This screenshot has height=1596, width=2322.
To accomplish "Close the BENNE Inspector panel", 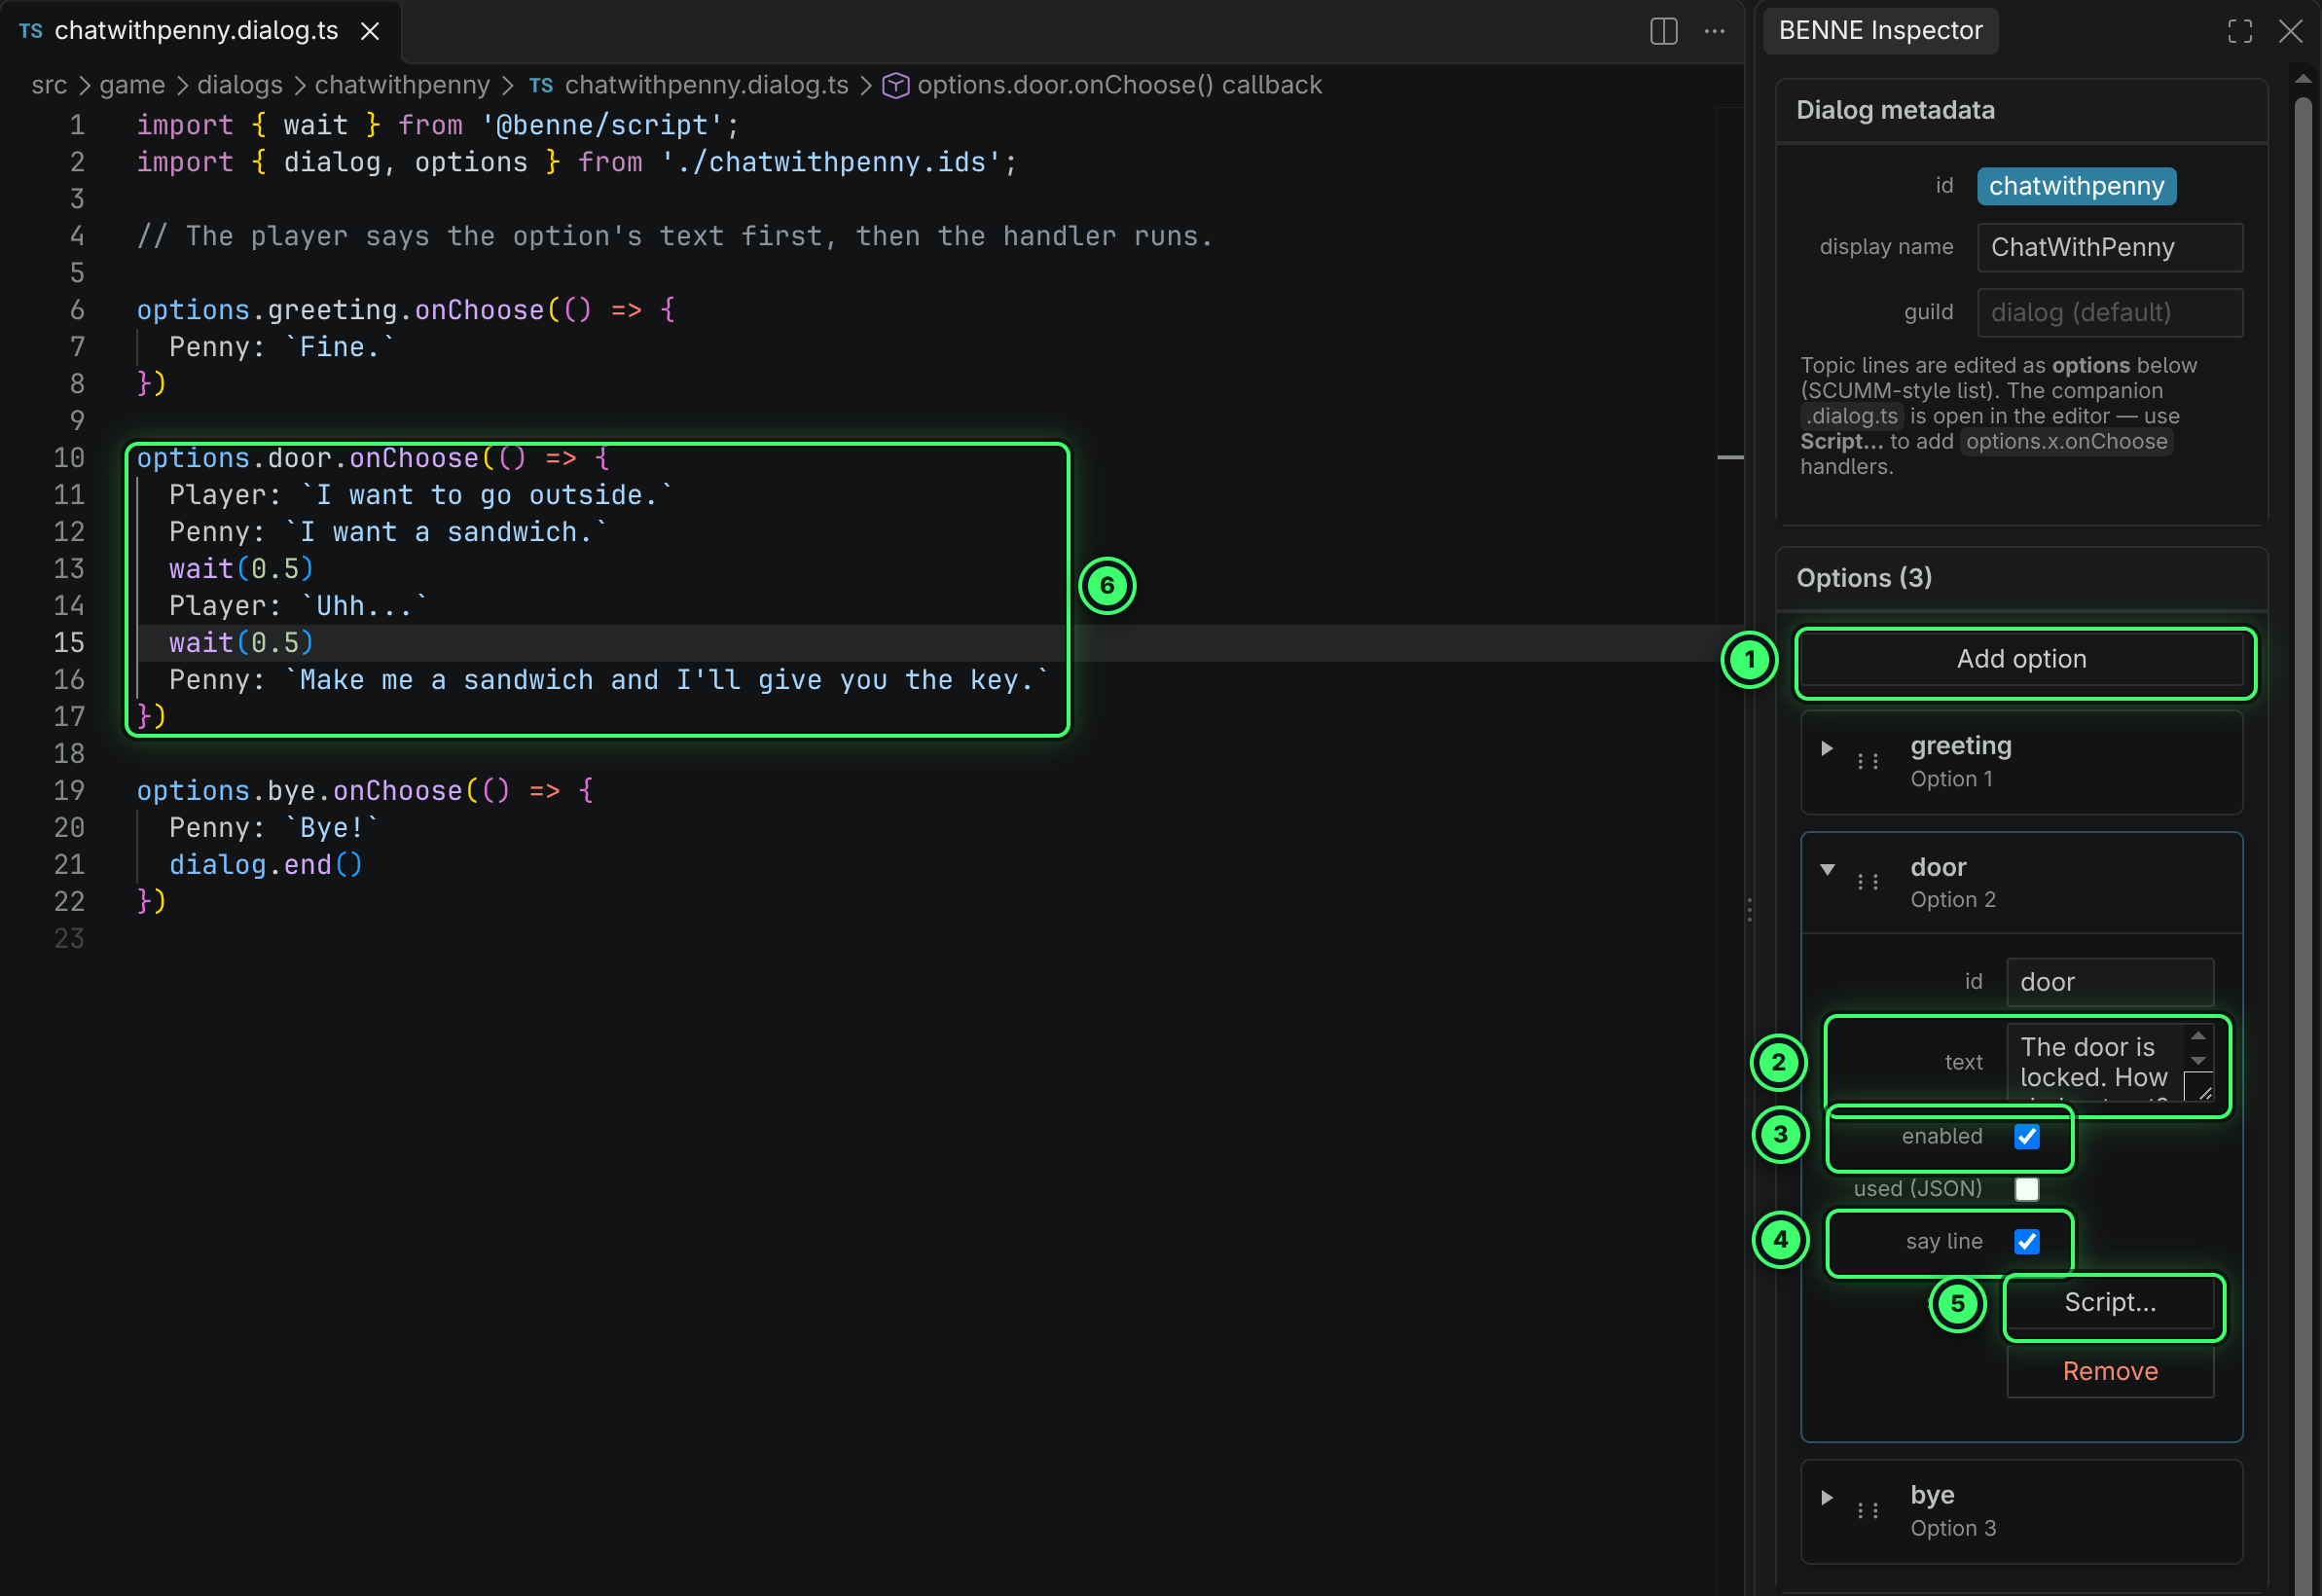I will 2290,31.
